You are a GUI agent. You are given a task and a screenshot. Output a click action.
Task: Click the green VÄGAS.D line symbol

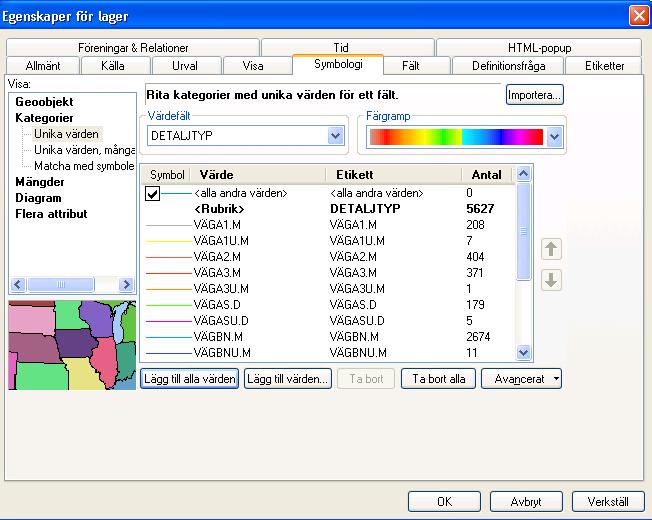pos(168,305)
